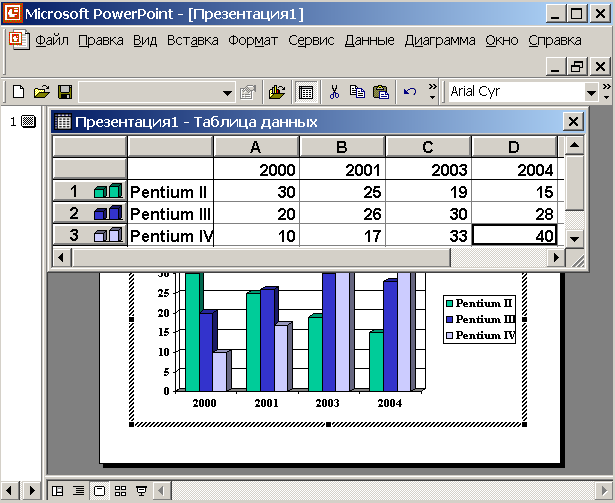This screenshot has height=503, width=615.
Task: Select row 2 header with blue bars
Action: (x=89, y=213)
